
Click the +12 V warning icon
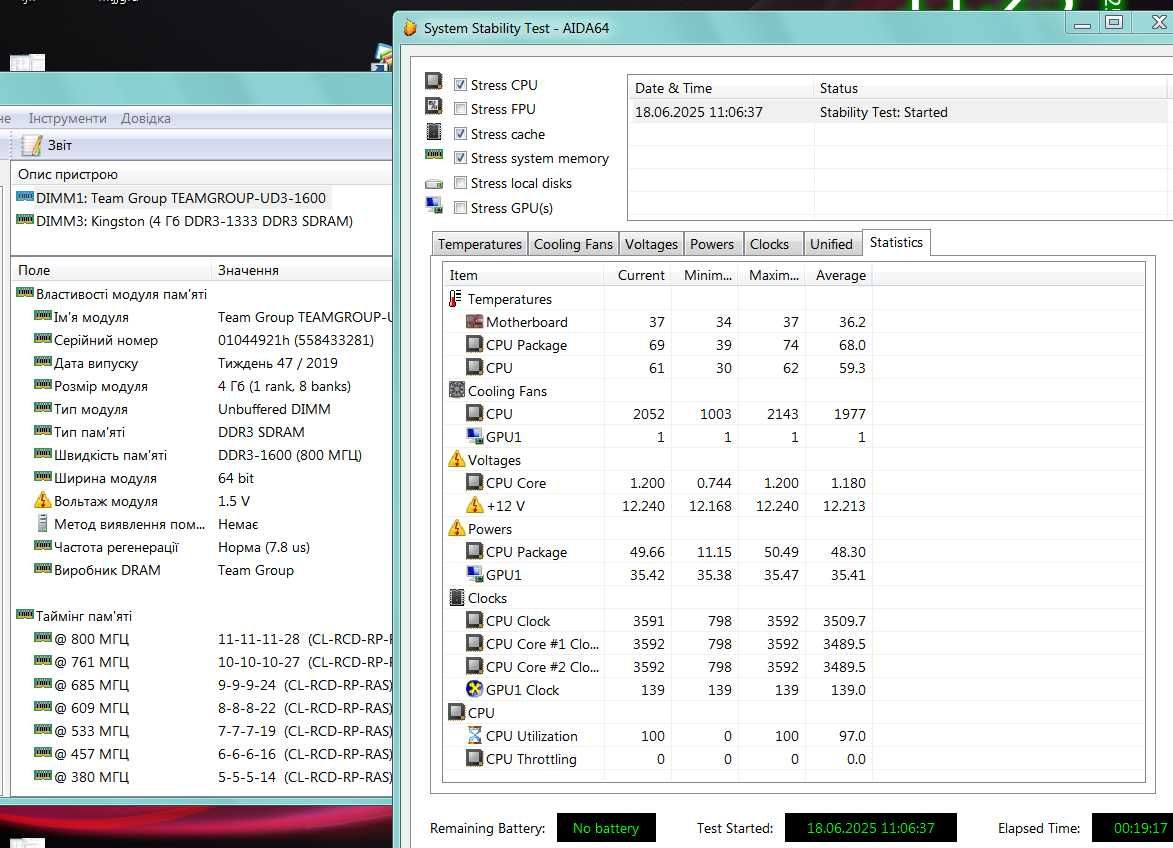pyautogui.click(x=474, y=506)
